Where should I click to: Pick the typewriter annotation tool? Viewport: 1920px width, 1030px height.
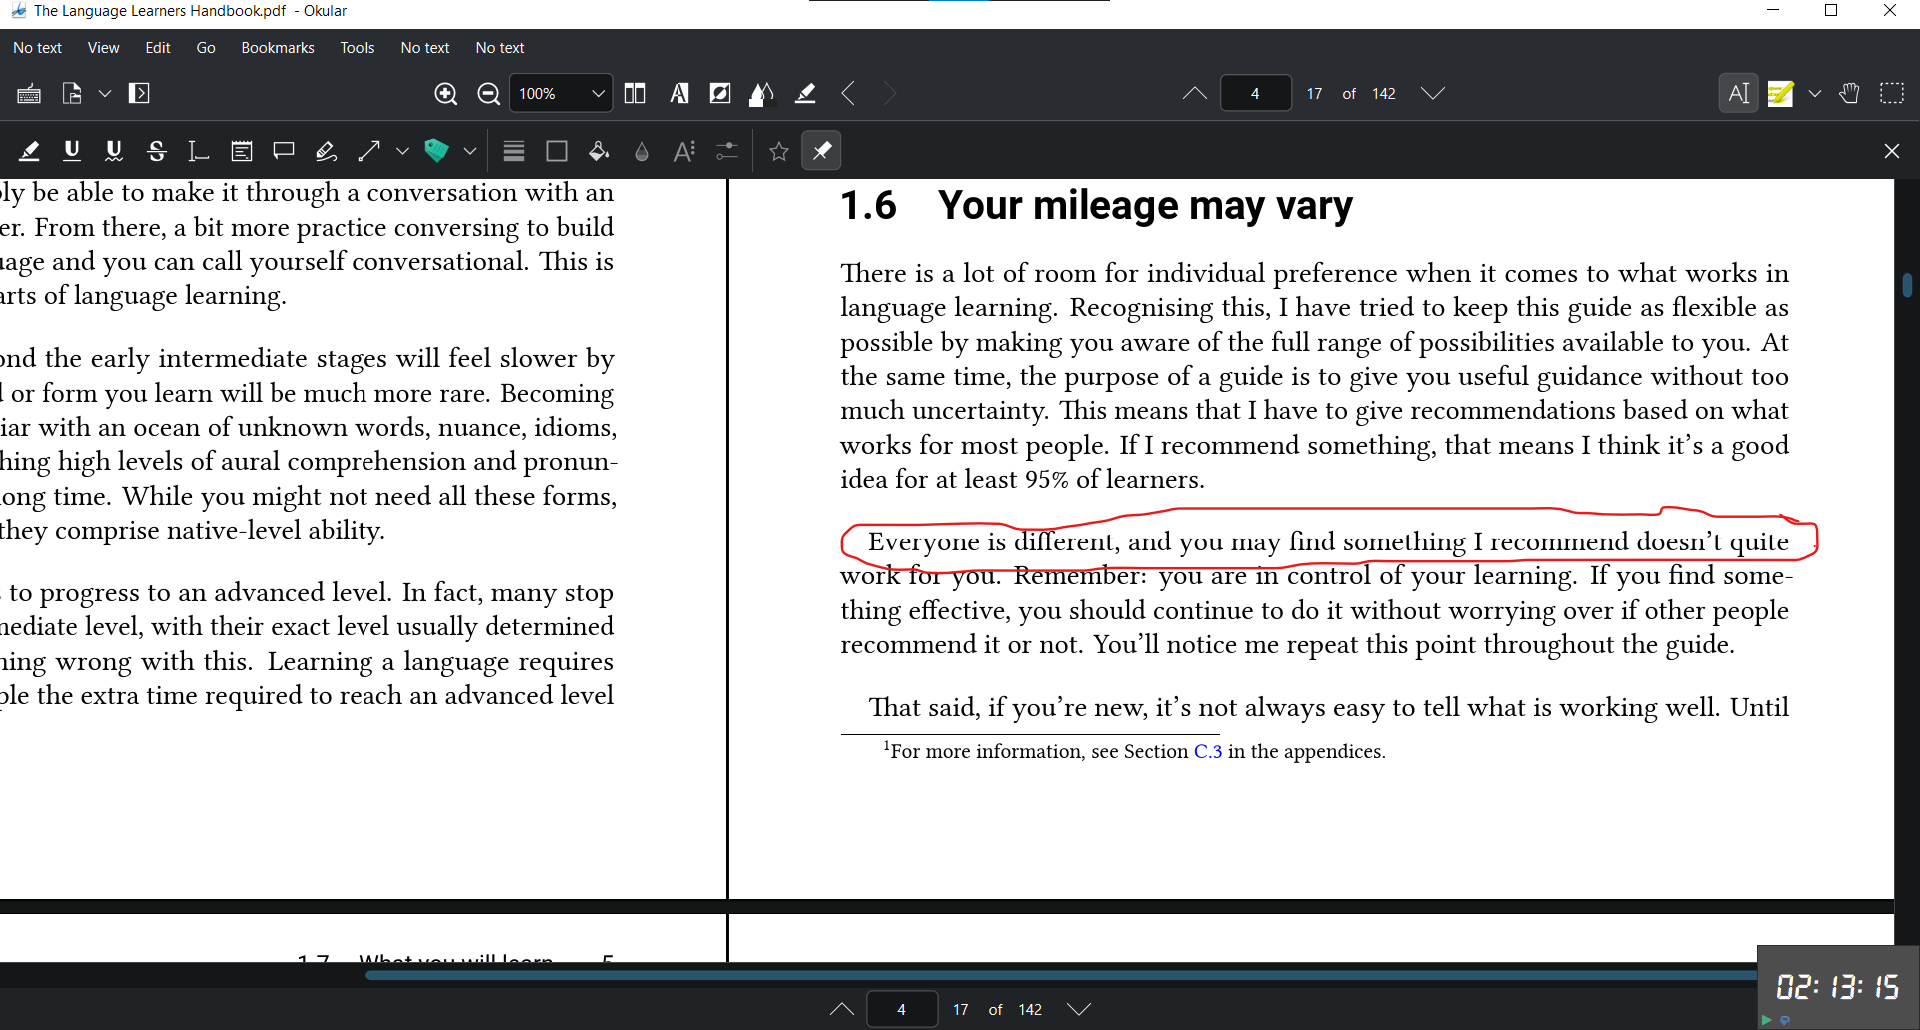[x=198, y=151]
